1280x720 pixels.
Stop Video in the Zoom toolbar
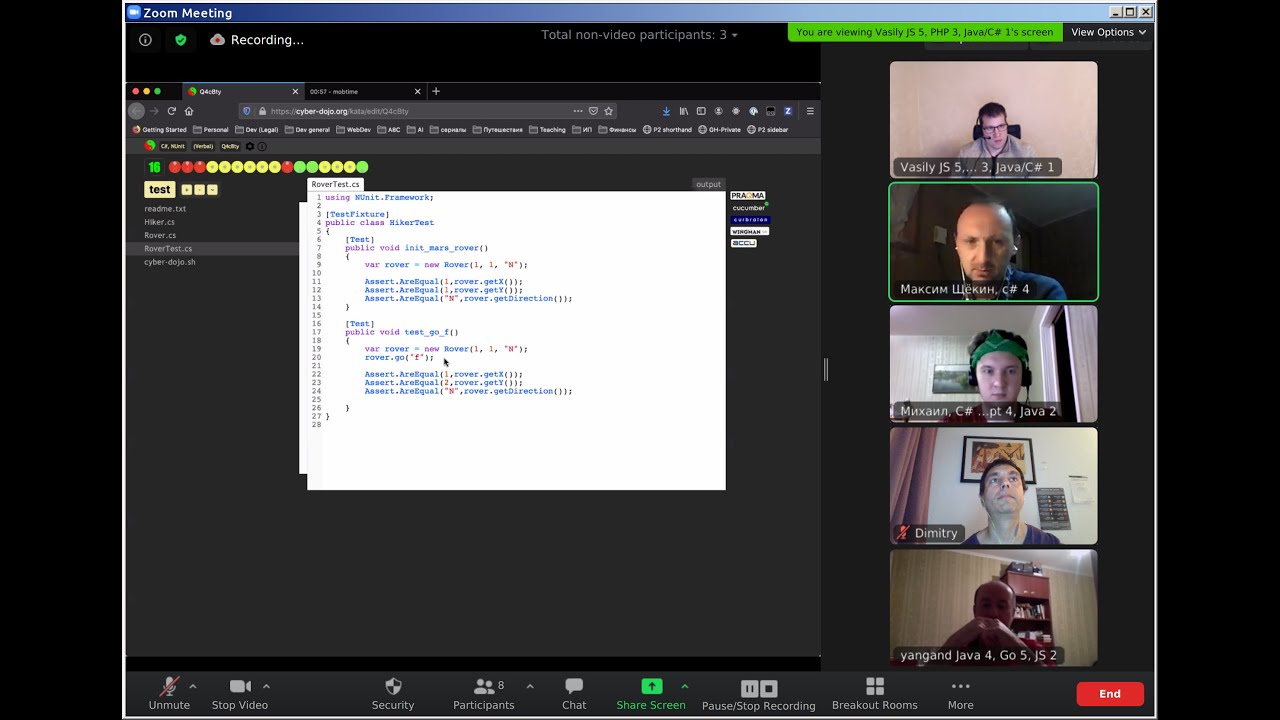(x=240, y=693)
